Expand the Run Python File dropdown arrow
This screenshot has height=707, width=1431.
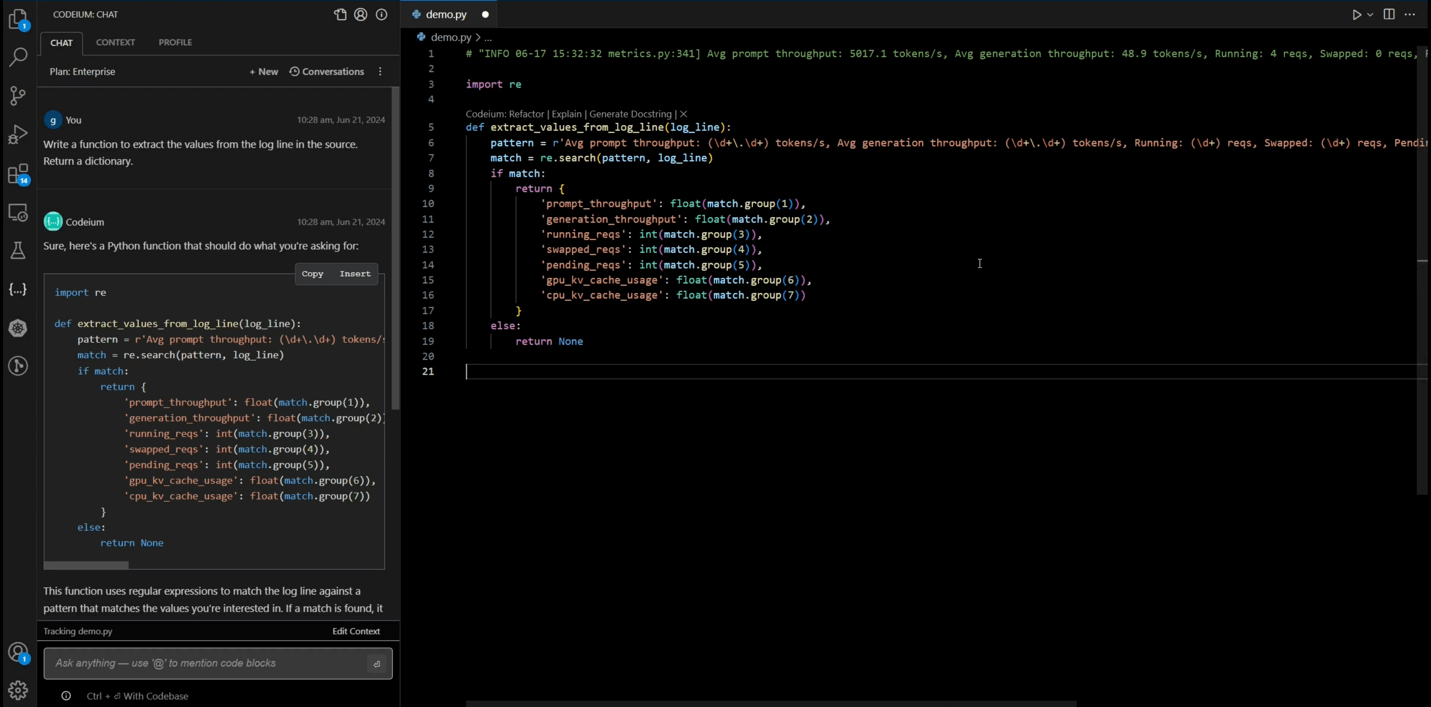(1370, 15)
